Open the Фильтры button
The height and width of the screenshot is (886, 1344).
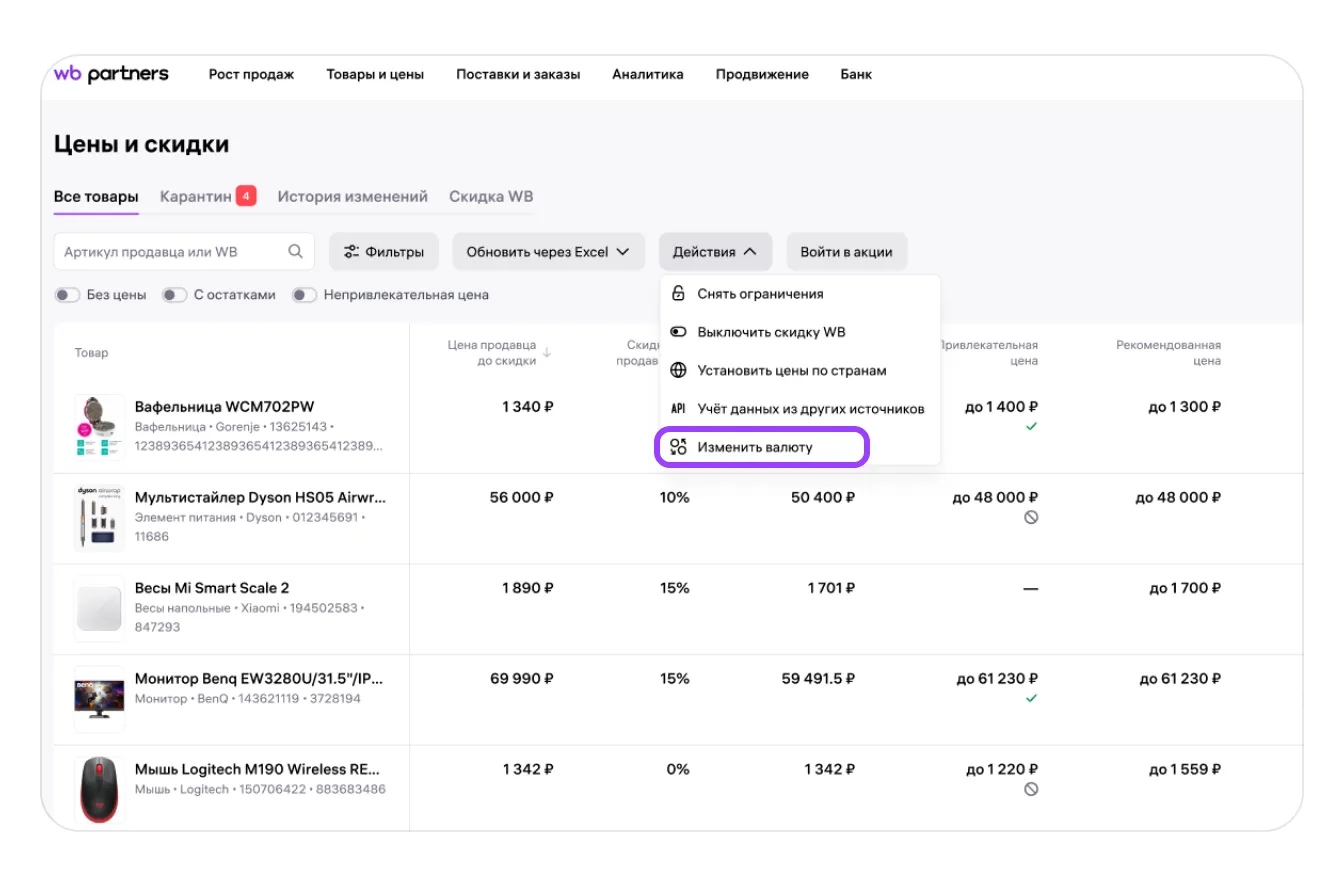click(x=383, y=252)
